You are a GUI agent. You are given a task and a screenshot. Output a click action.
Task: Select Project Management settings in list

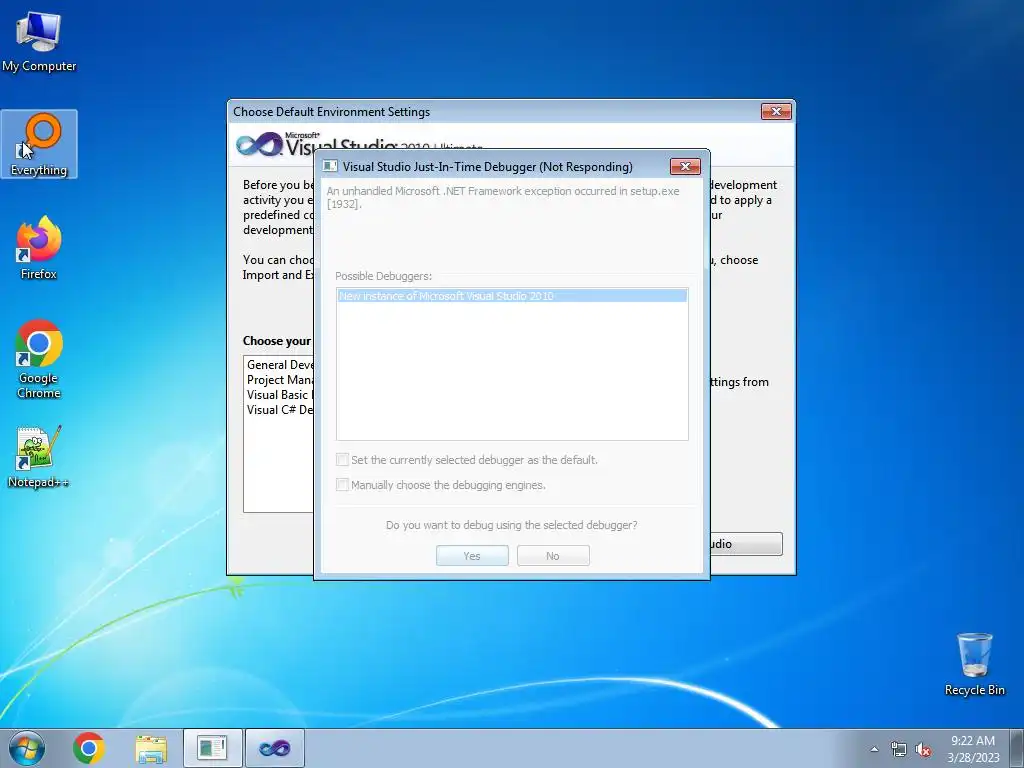coord(280,380)
